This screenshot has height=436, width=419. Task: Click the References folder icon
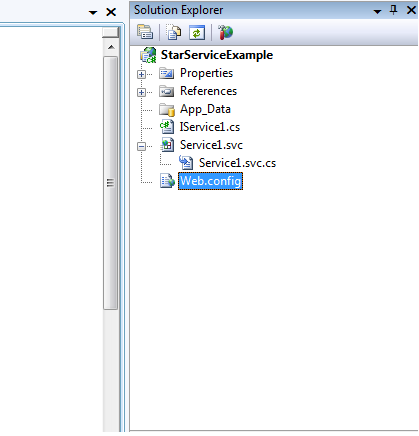tap(166, 91)
